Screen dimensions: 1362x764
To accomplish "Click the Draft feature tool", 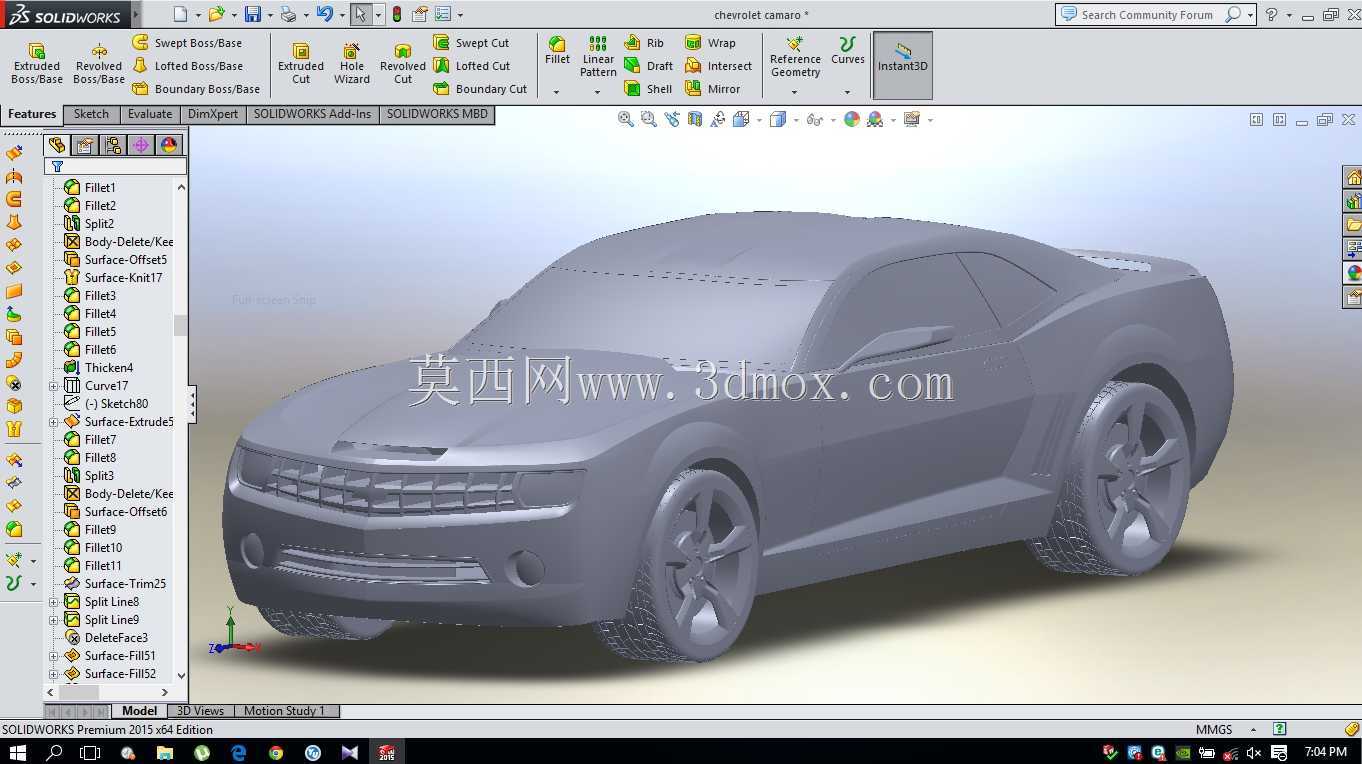I will tap(648, 66).
